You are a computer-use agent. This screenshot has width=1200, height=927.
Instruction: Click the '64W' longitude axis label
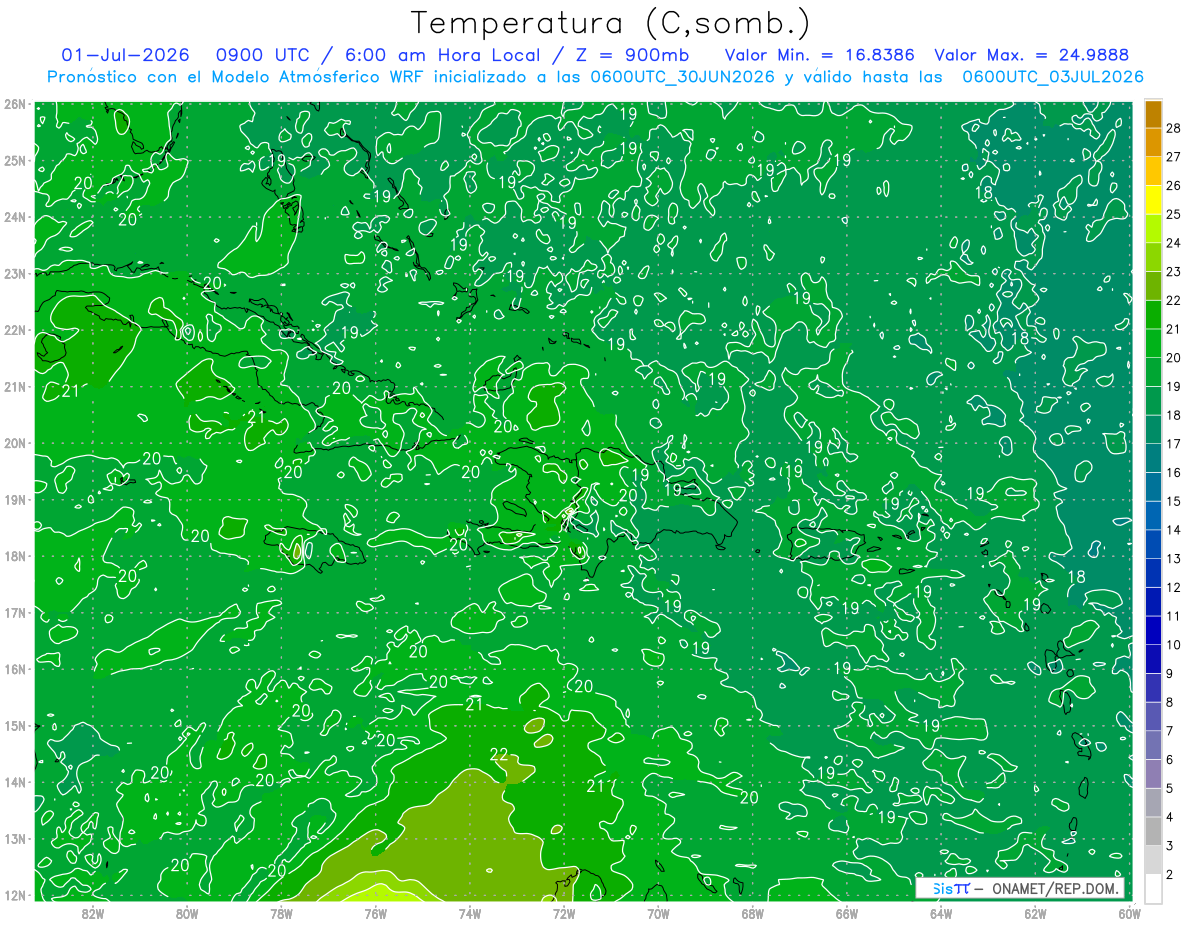click(x=941, y=913)
